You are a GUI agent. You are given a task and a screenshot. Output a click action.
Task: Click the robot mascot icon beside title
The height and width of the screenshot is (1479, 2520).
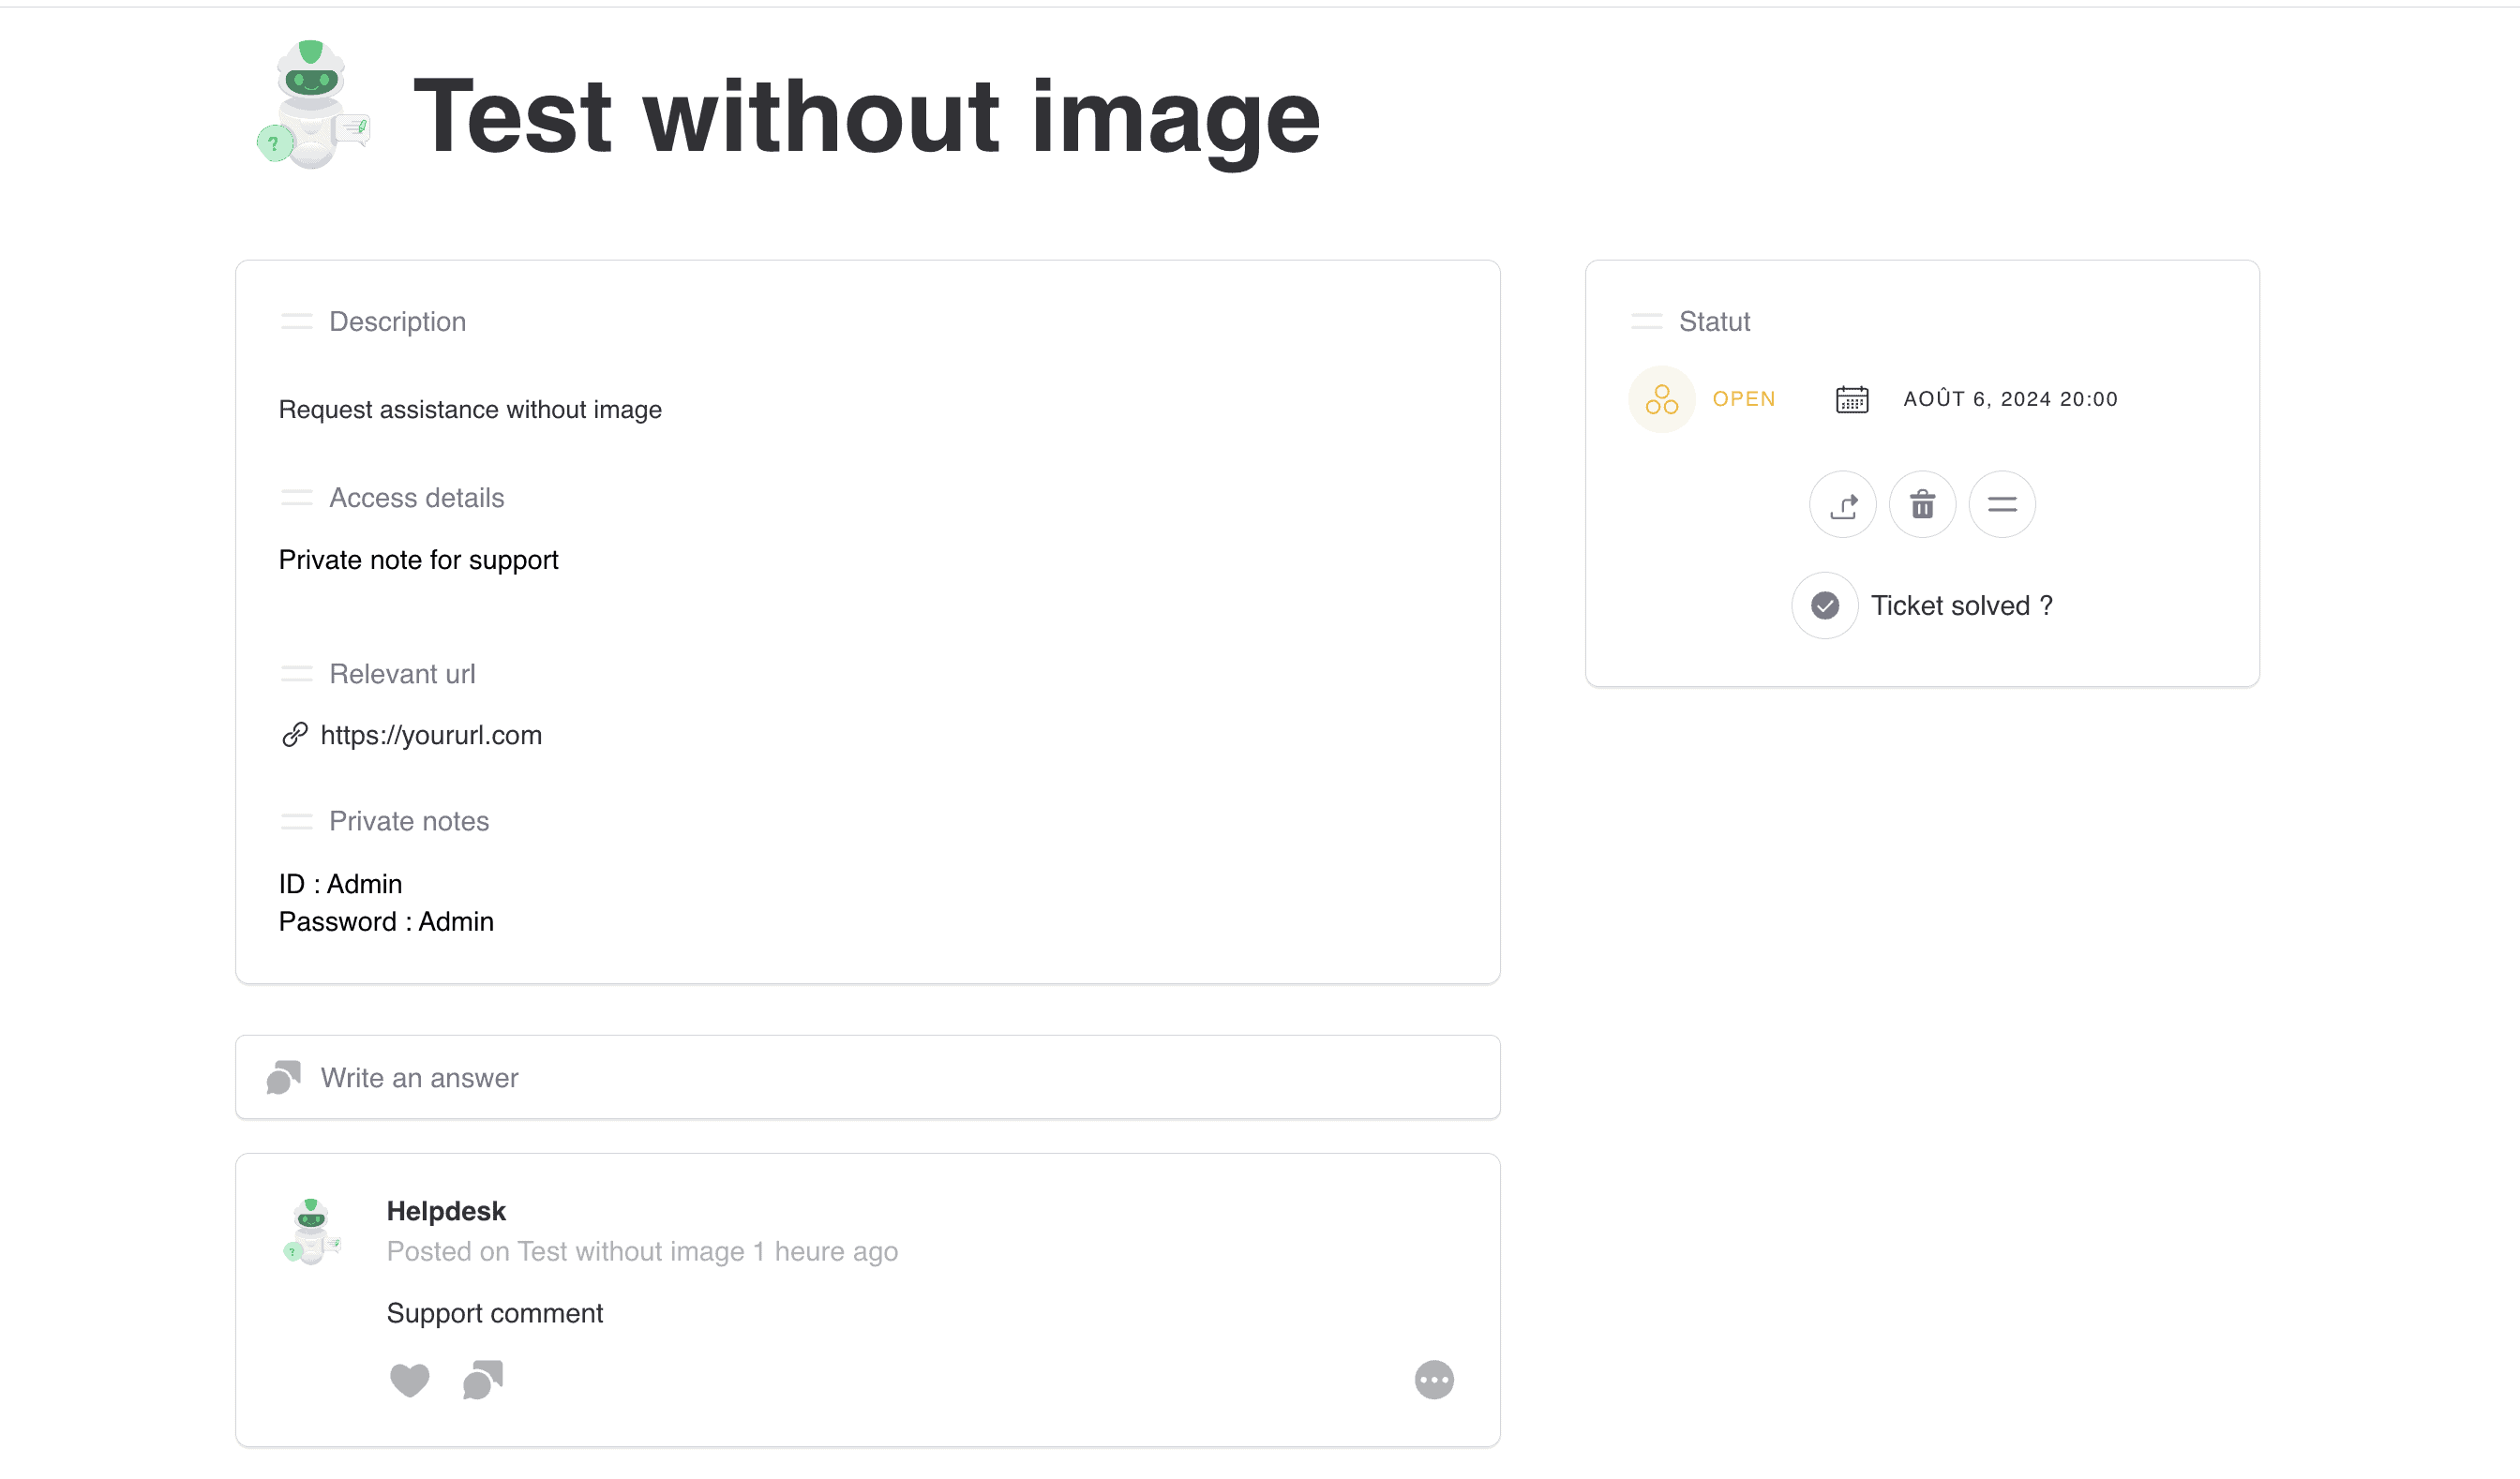tap(312, 106)
